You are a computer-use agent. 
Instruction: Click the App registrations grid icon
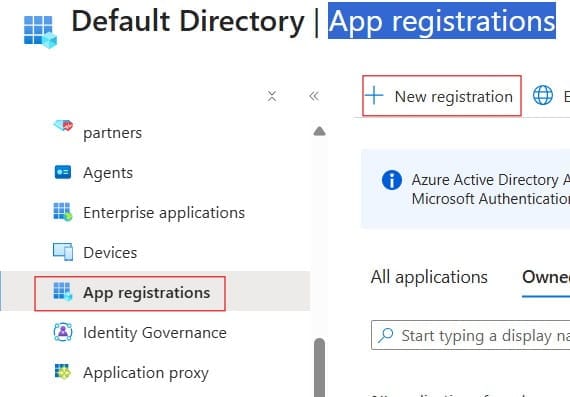[63, 292]
